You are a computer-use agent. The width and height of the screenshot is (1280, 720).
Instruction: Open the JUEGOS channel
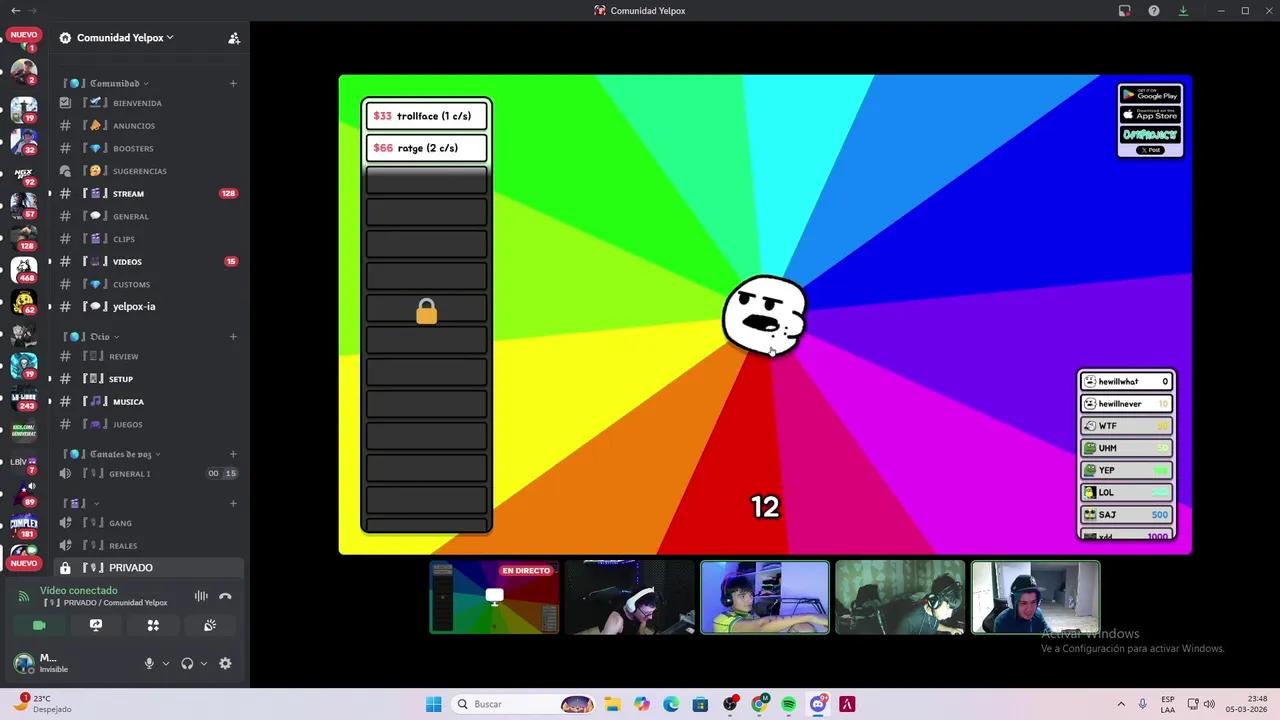tap(148, 424)
